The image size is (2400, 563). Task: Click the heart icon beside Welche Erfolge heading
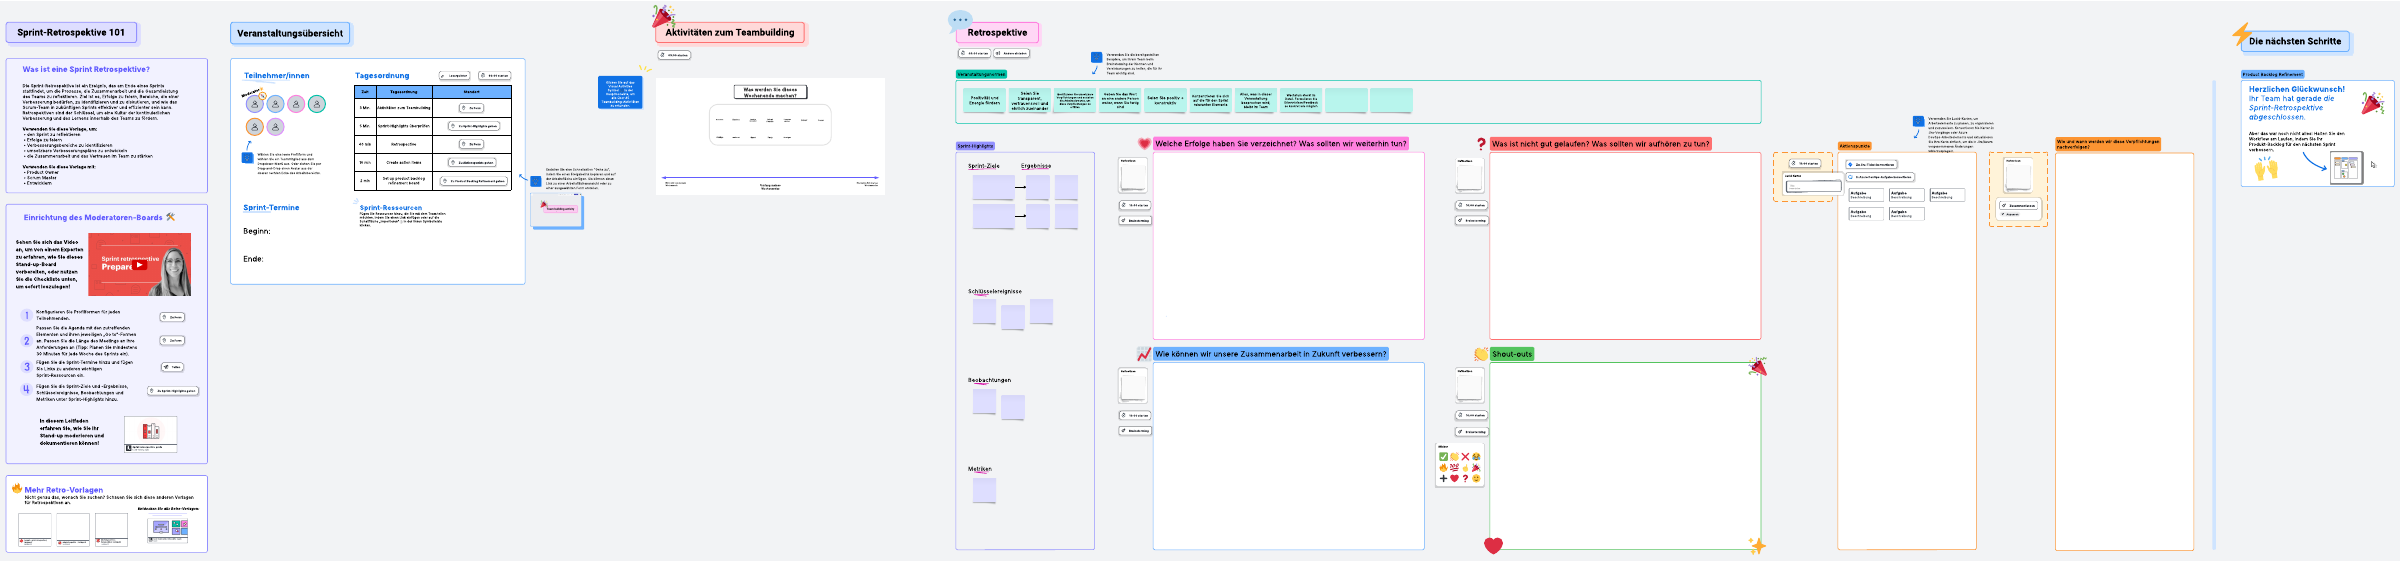[1144, 144]
